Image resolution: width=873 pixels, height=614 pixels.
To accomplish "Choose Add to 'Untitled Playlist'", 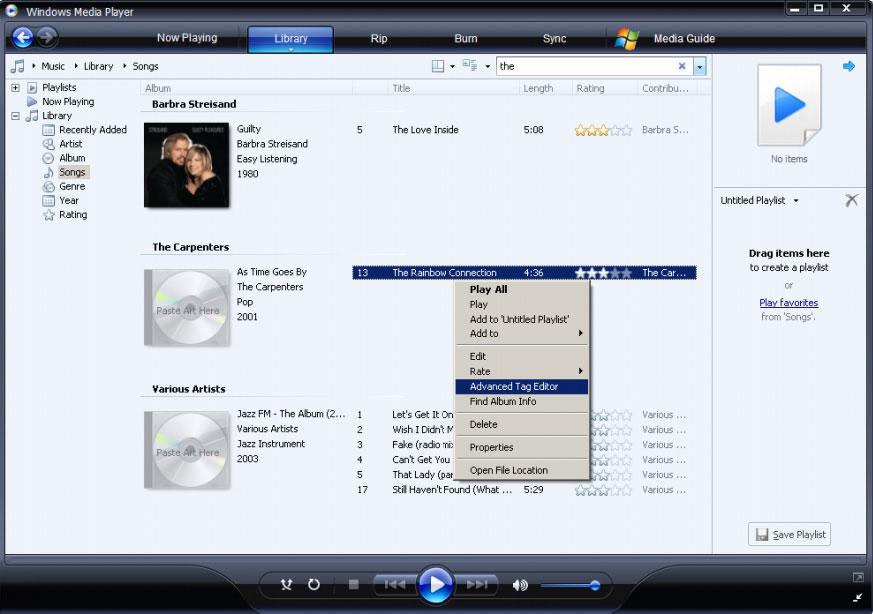I will 521,320.
